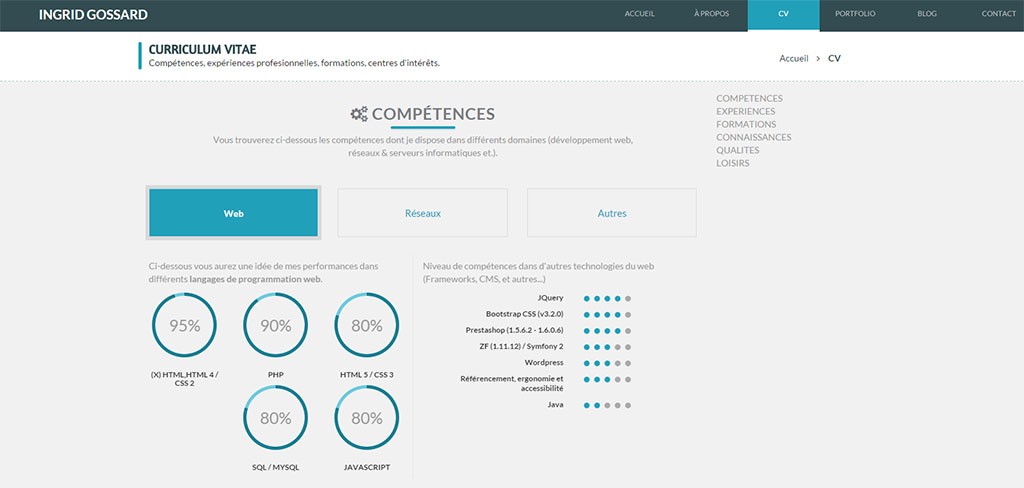Click the "Prestashop (1.5.6.2 - 1.6.0.6)" label

coord(515,331)
